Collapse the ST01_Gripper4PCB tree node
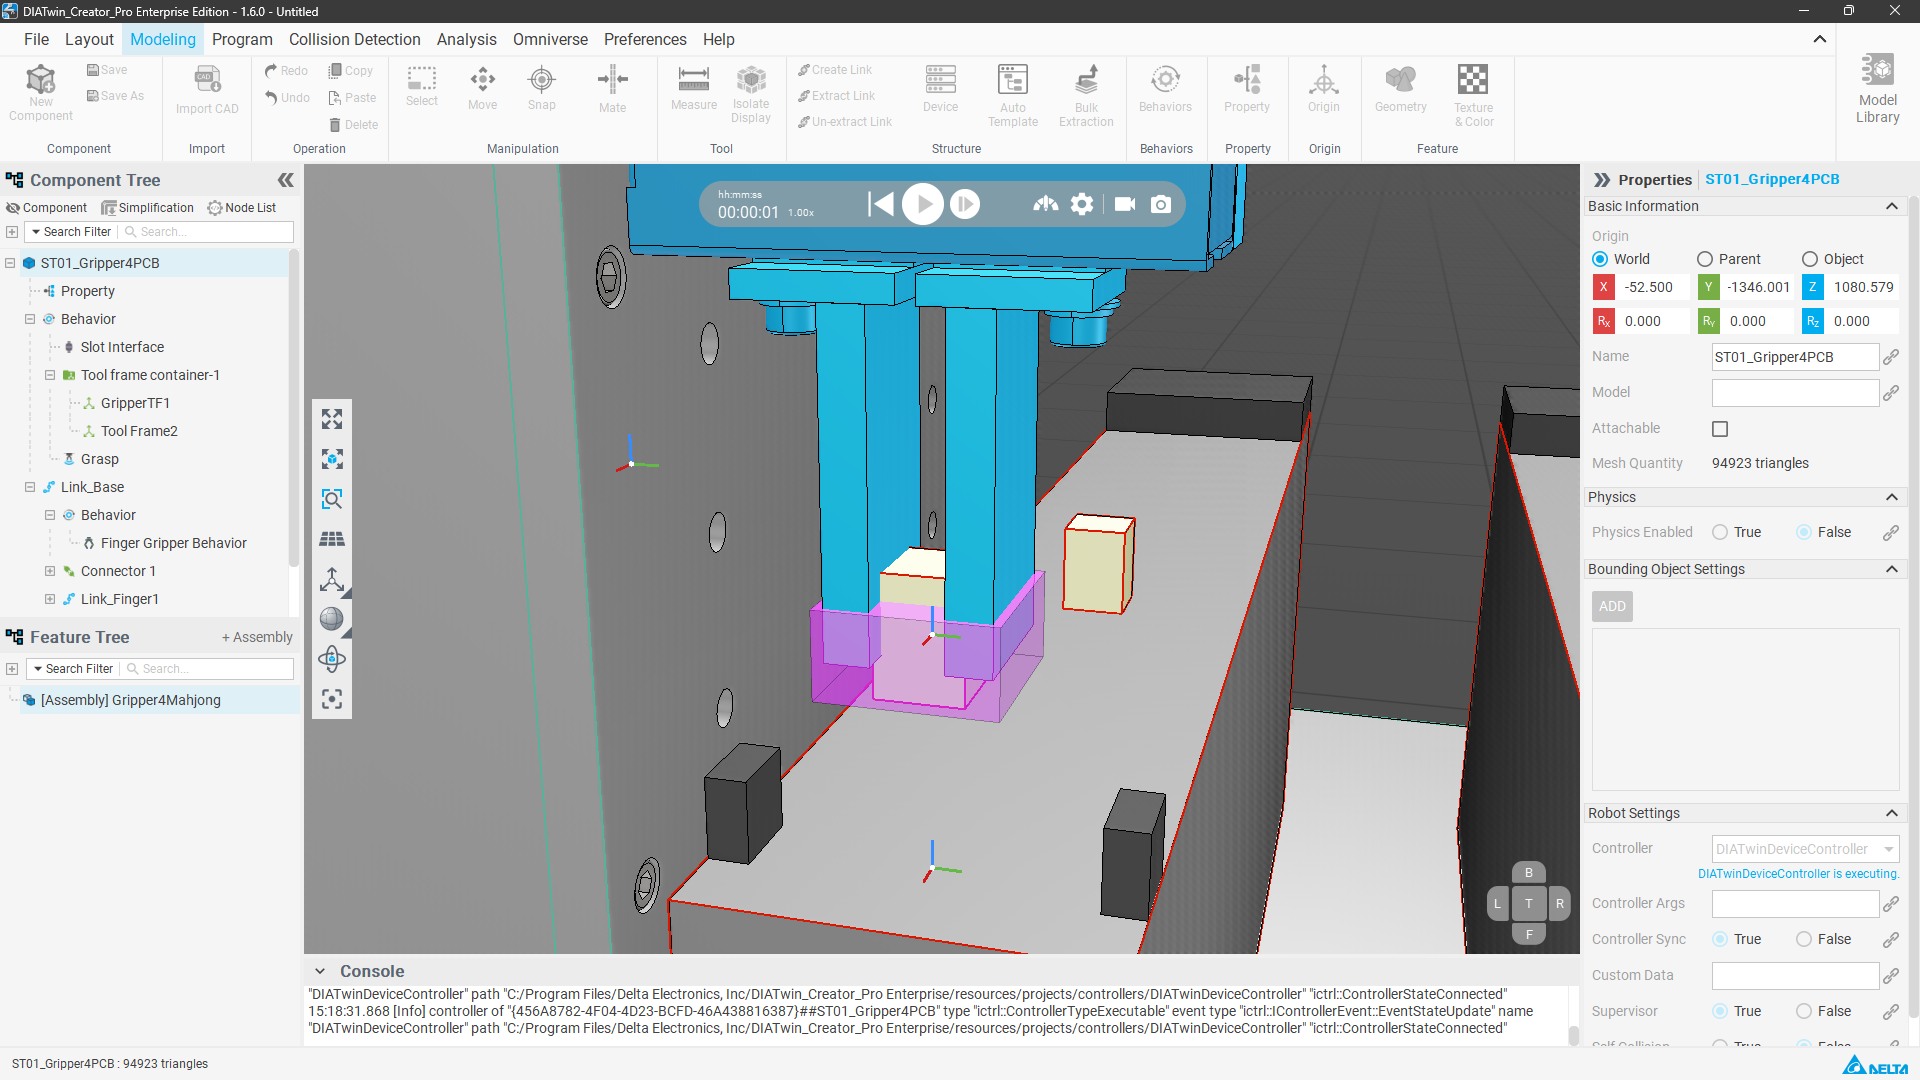Screen dimensions: 1920x1080 [x=10, y=263]
